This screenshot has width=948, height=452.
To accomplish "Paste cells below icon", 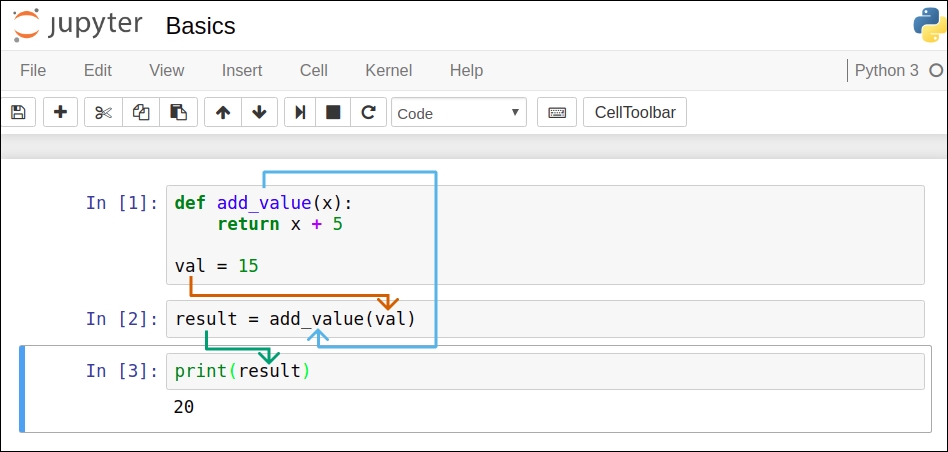I will coord(178,113).
